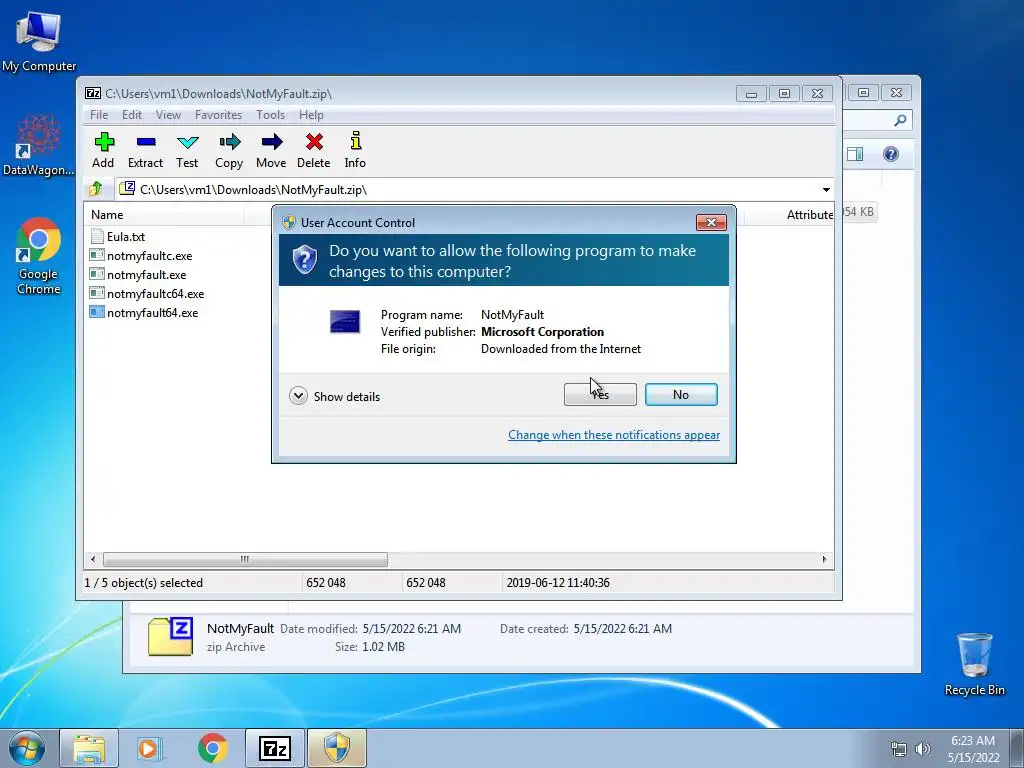Click the scrollbar right arrow

pos(824,559)
